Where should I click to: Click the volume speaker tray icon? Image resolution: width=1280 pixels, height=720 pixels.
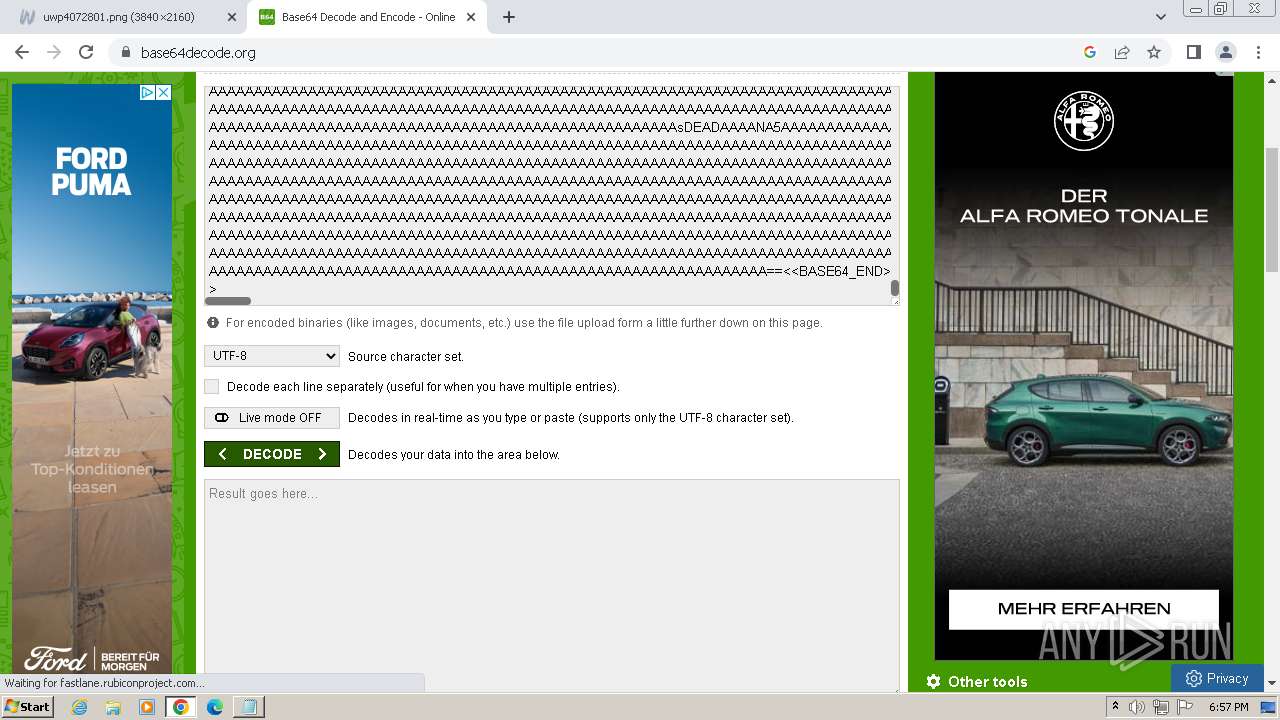[x=1137, y=707]
